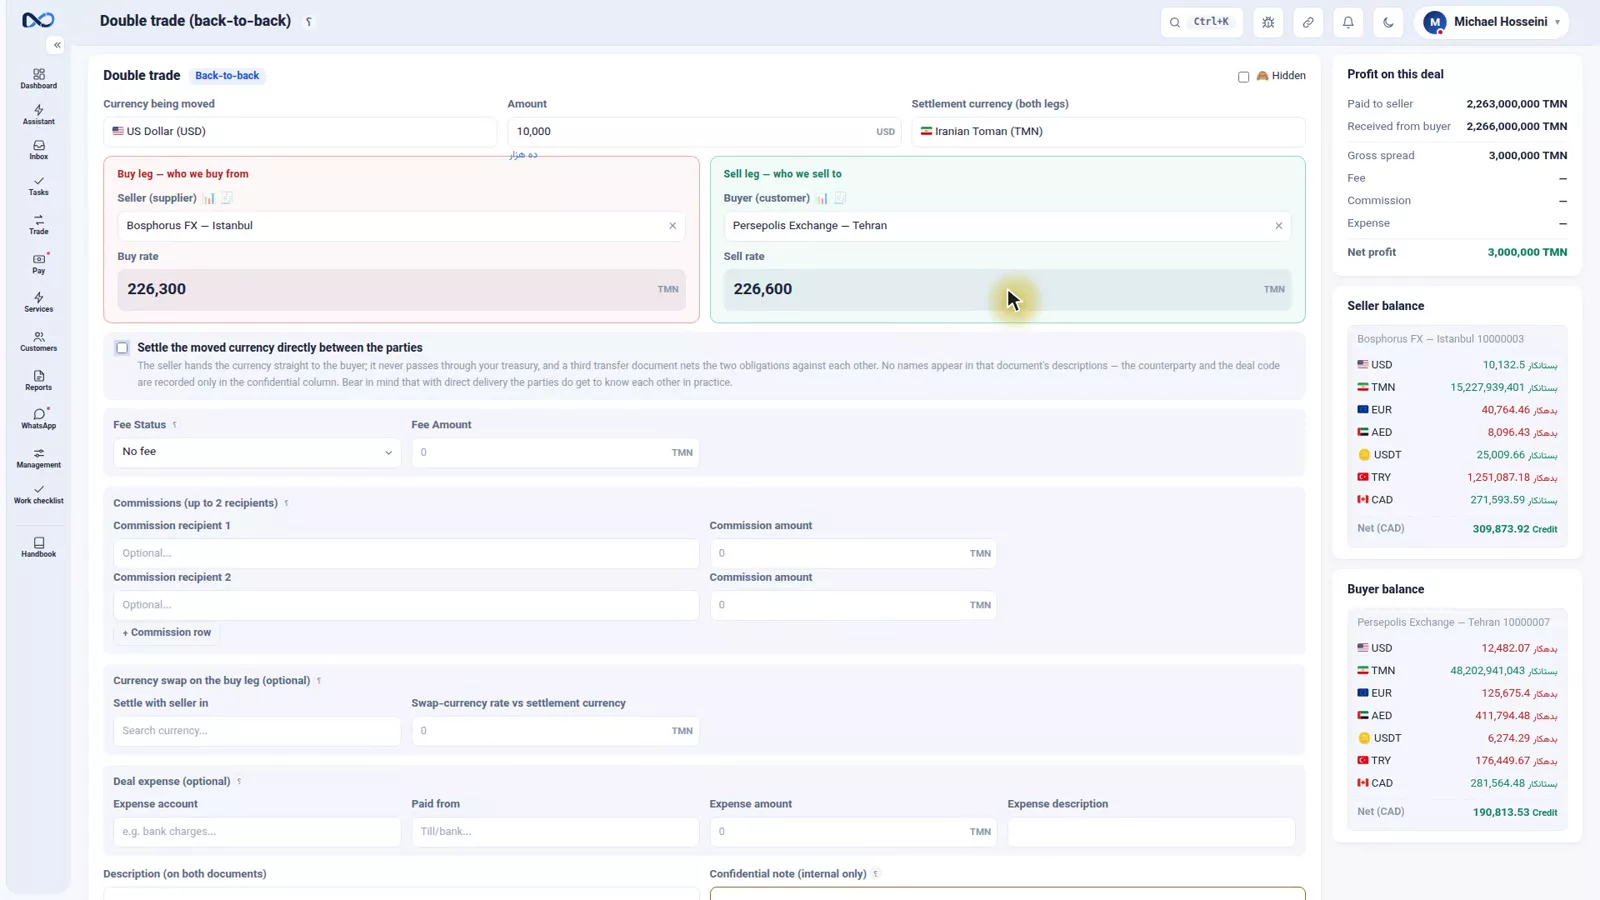1600x900 pixels.
Task: Open the Handbook in the sidebar
Action: 38,547
